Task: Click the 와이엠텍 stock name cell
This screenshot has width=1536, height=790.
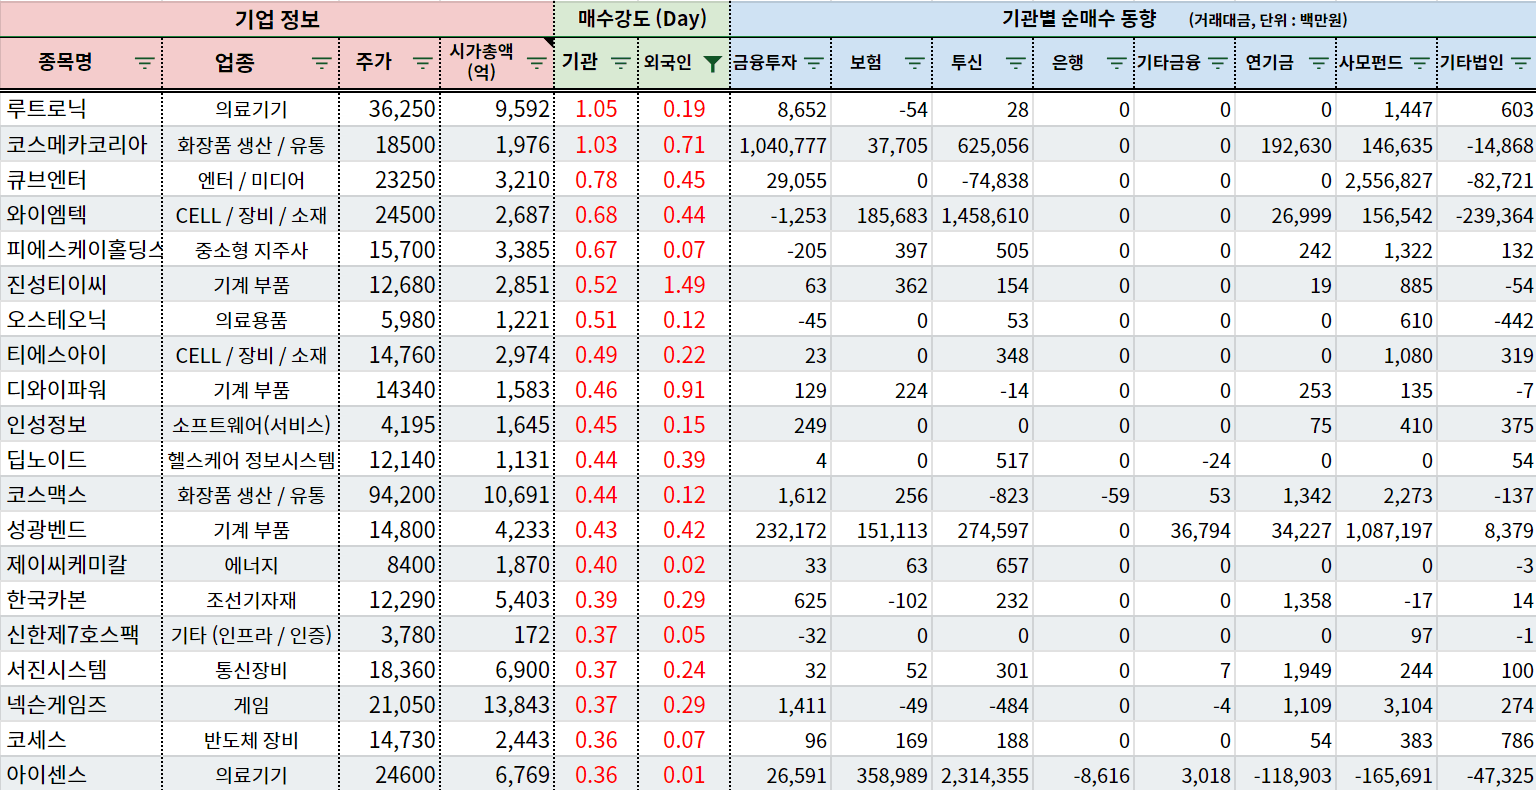Action: [x=81, y=214]
